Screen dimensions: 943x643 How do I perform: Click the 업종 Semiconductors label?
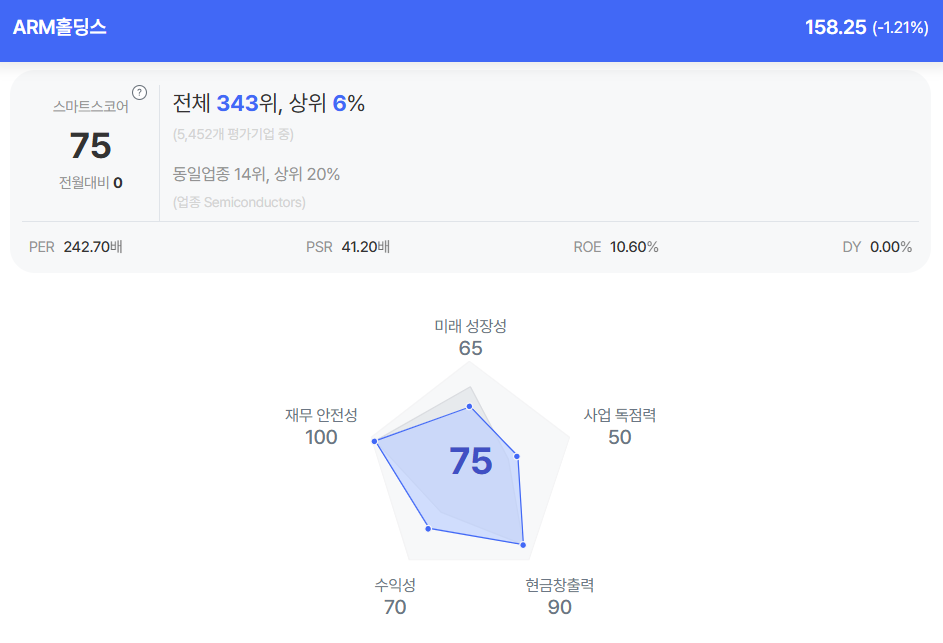pos(239,202)
